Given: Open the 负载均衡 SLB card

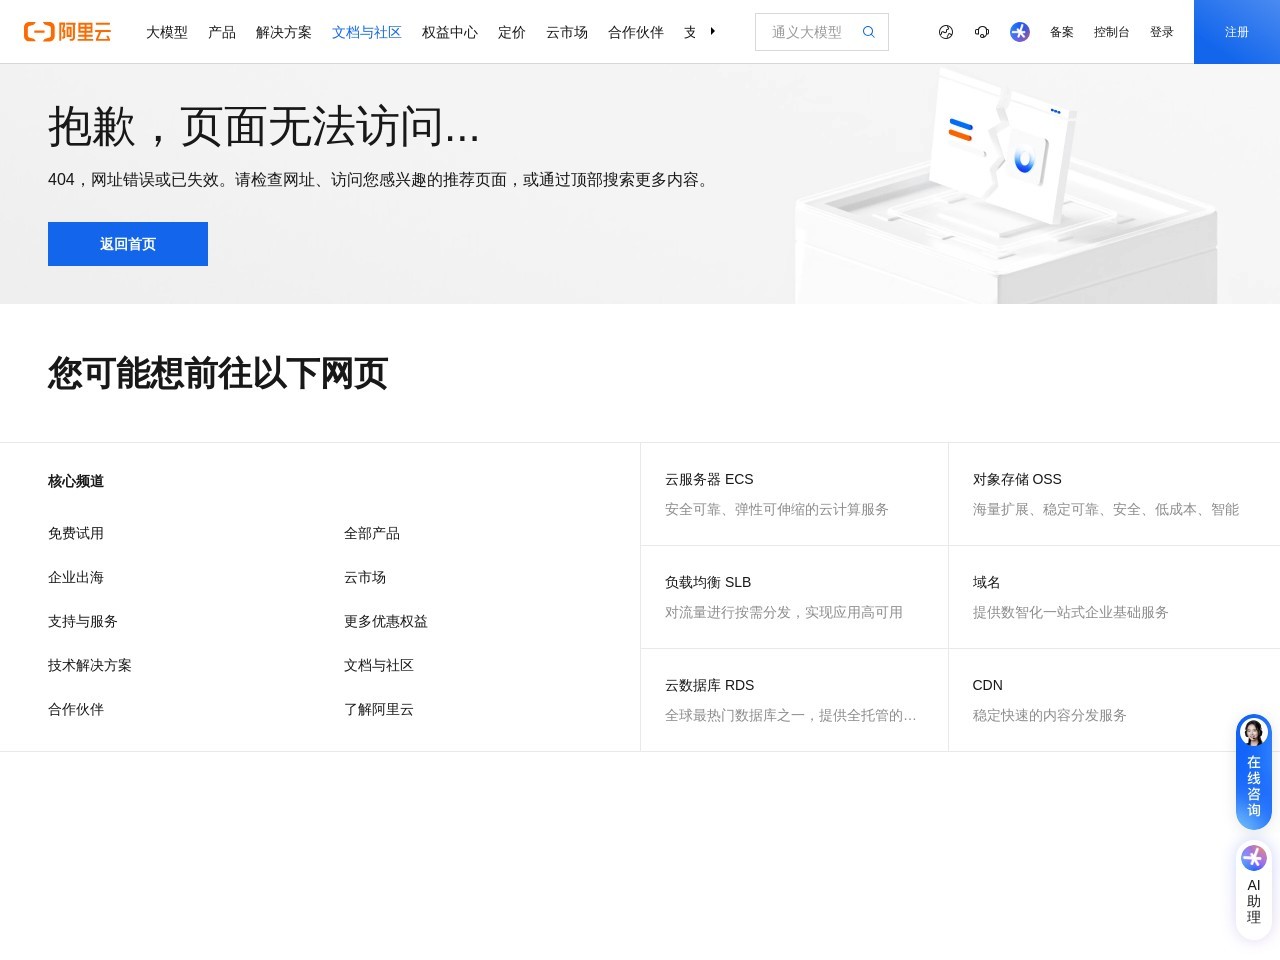Looking at the screenshot, I should [x=794, y=597].
